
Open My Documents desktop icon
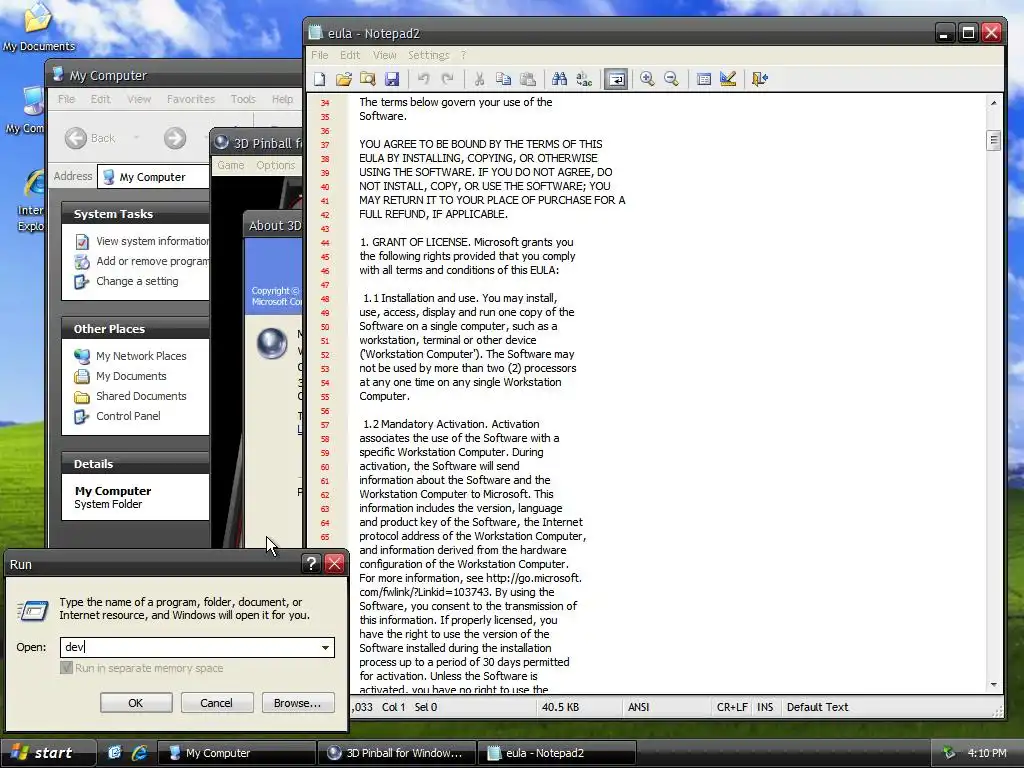(x=38, y=27)
